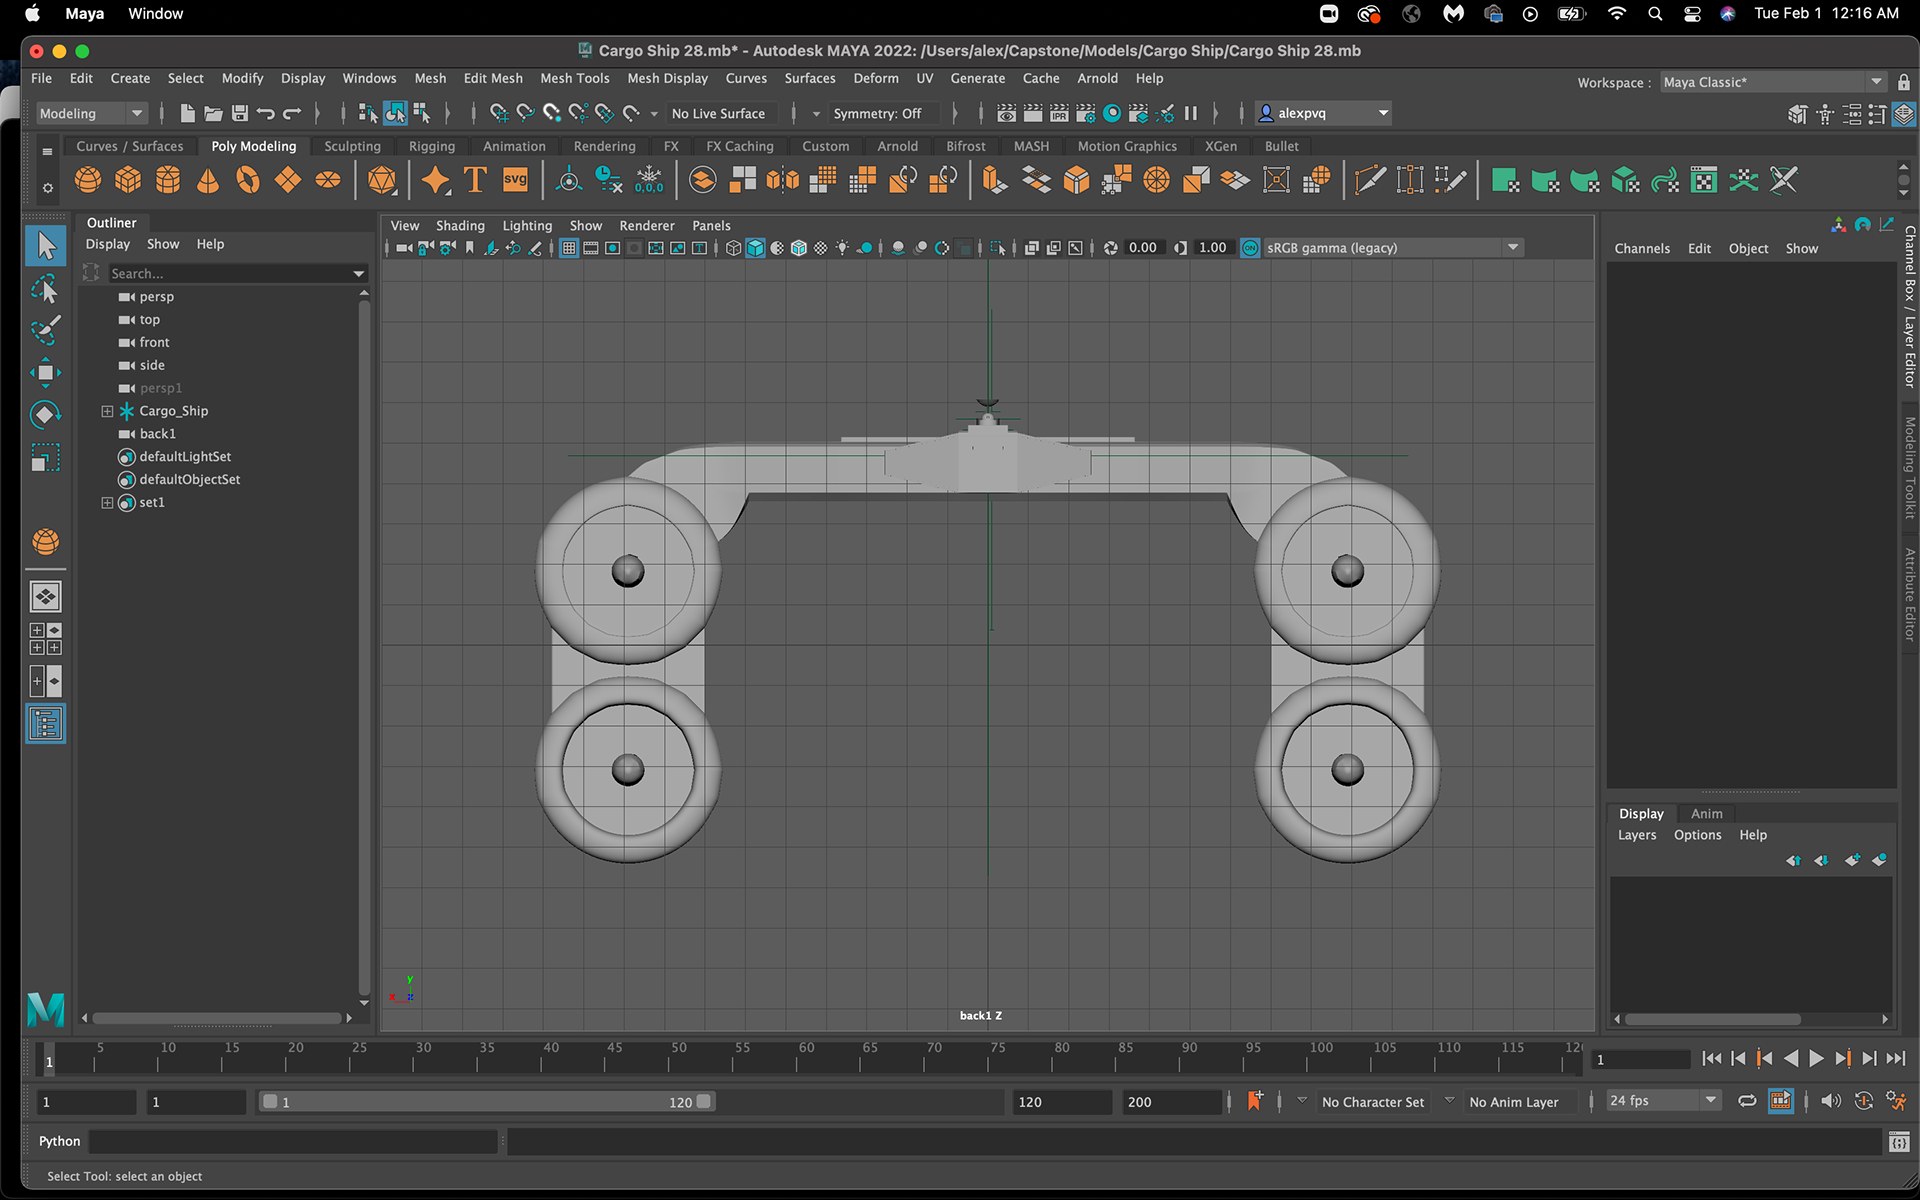Select the polygon sphere shelf icon
Viewport: 1920px width, 1200px height.
click(88, 180)
